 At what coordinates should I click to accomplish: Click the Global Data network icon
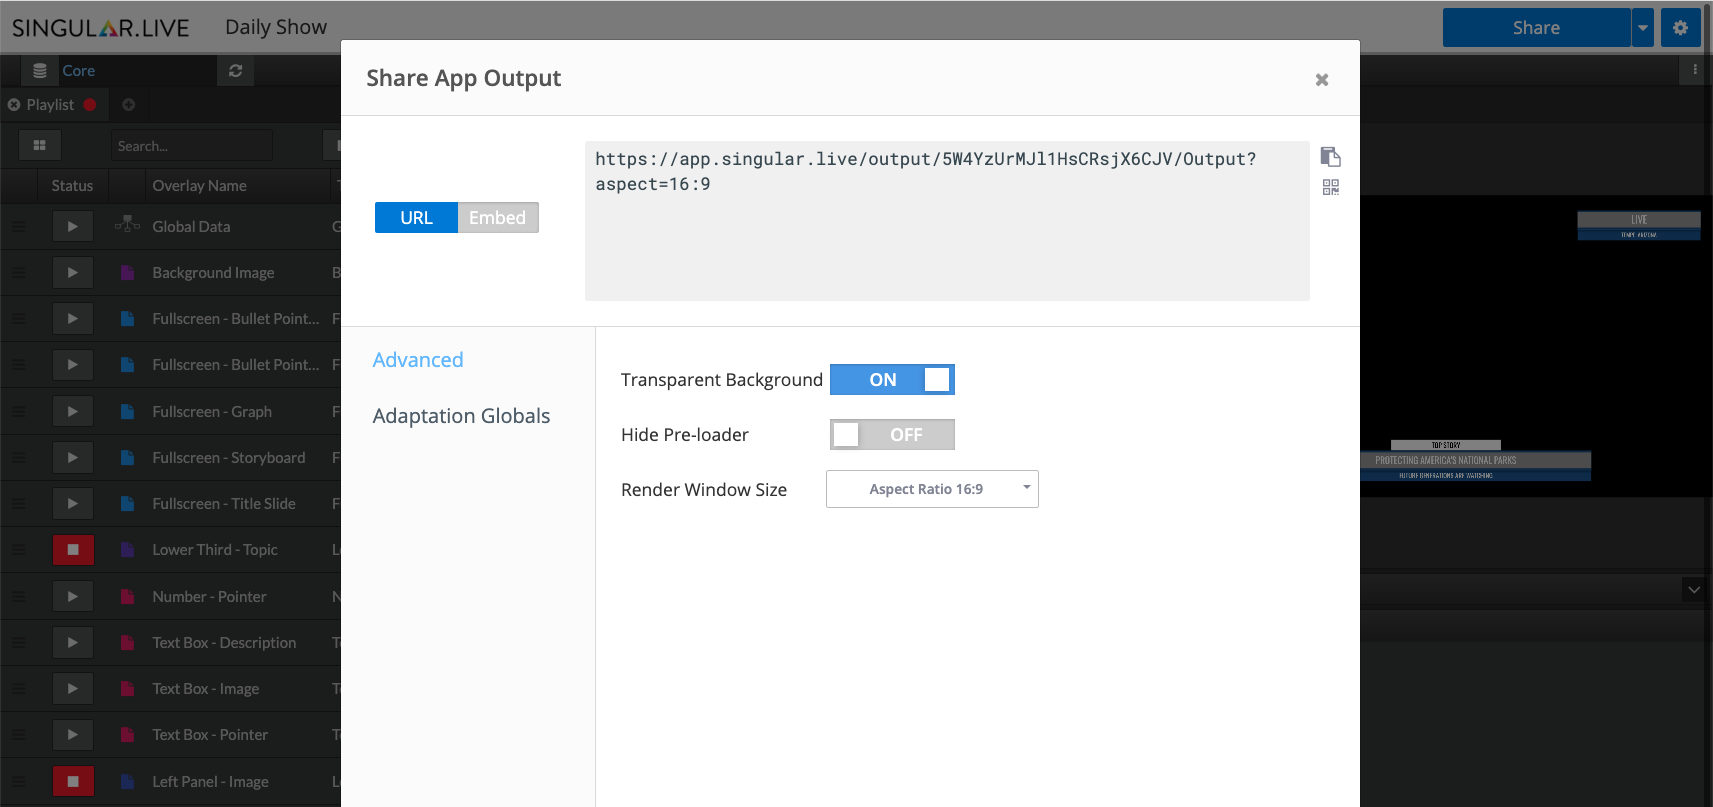click(x=127, y=224)
